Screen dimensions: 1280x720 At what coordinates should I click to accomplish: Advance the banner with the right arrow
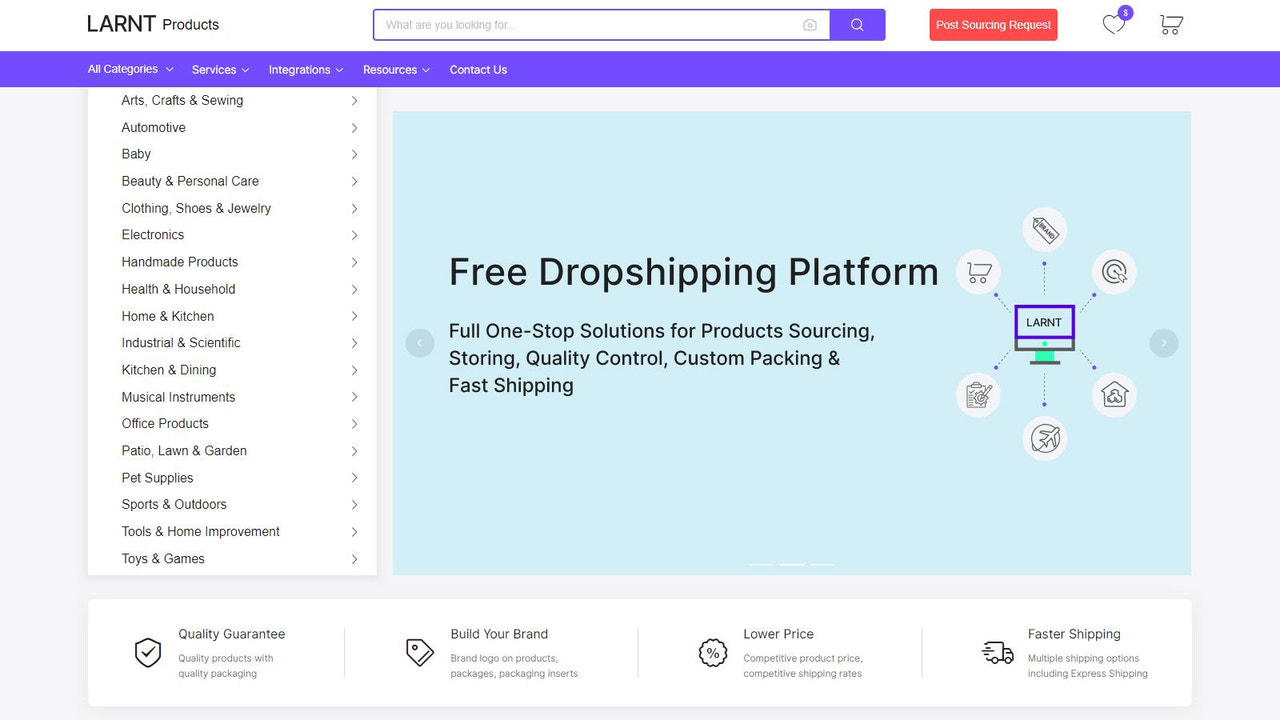pyautogui.click(x=1163, y=343)
